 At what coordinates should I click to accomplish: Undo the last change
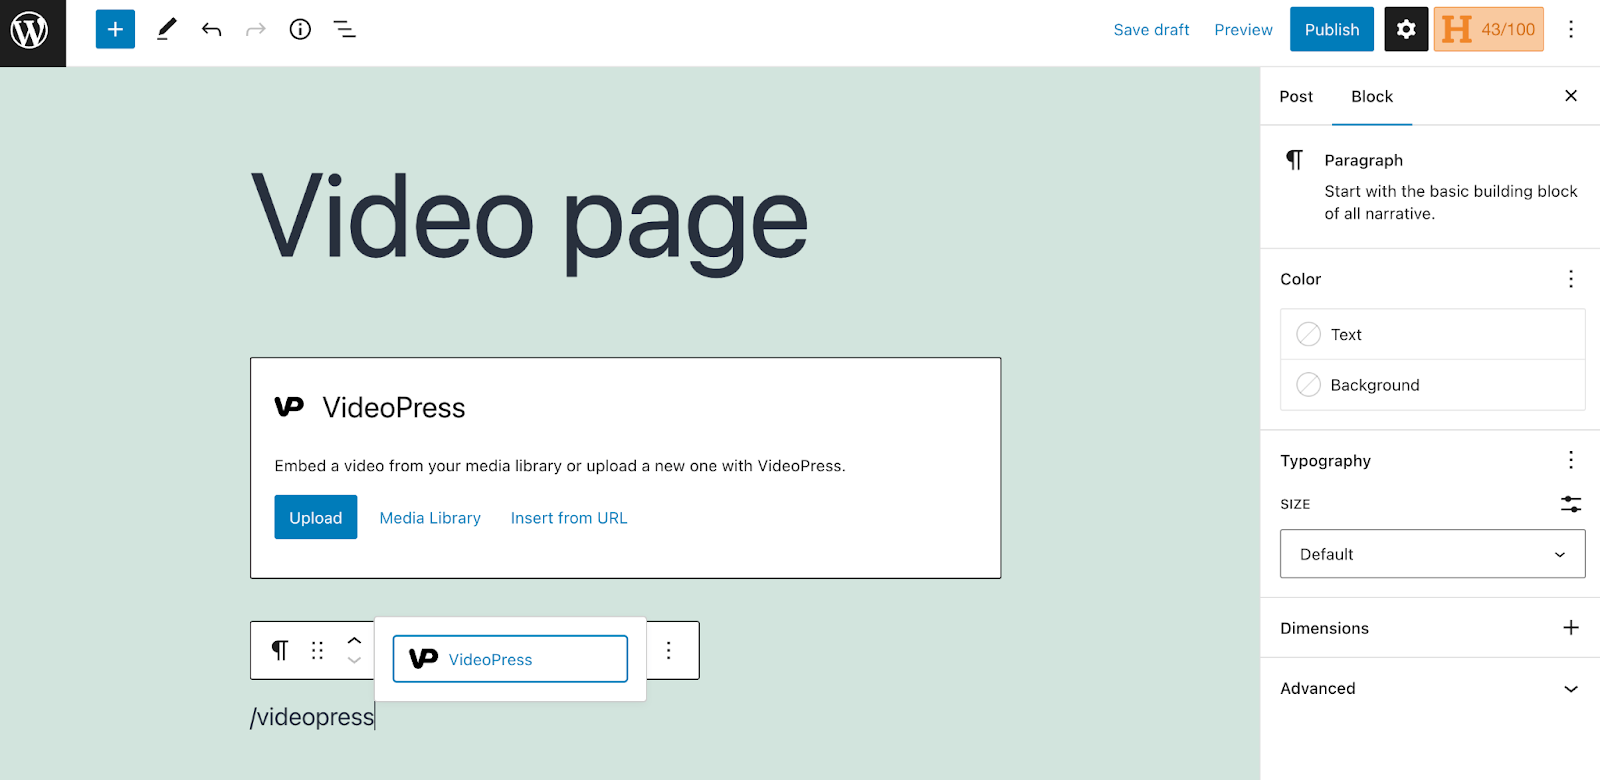click(x=211, y=30)
